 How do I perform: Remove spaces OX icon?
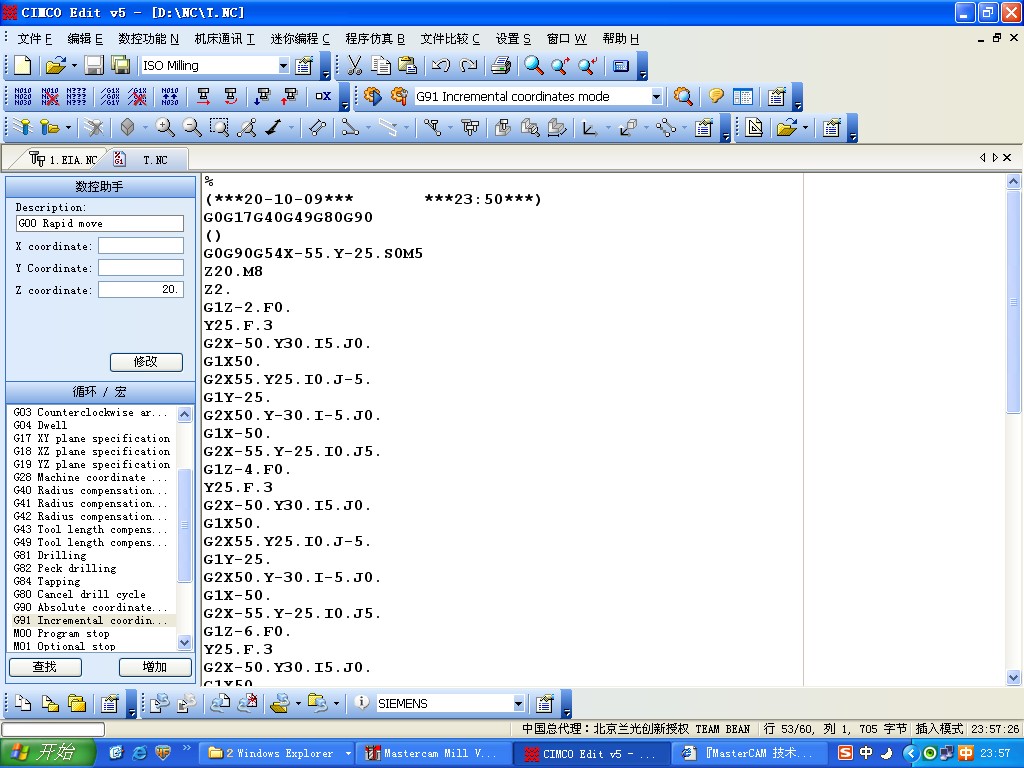pos(323,96)
